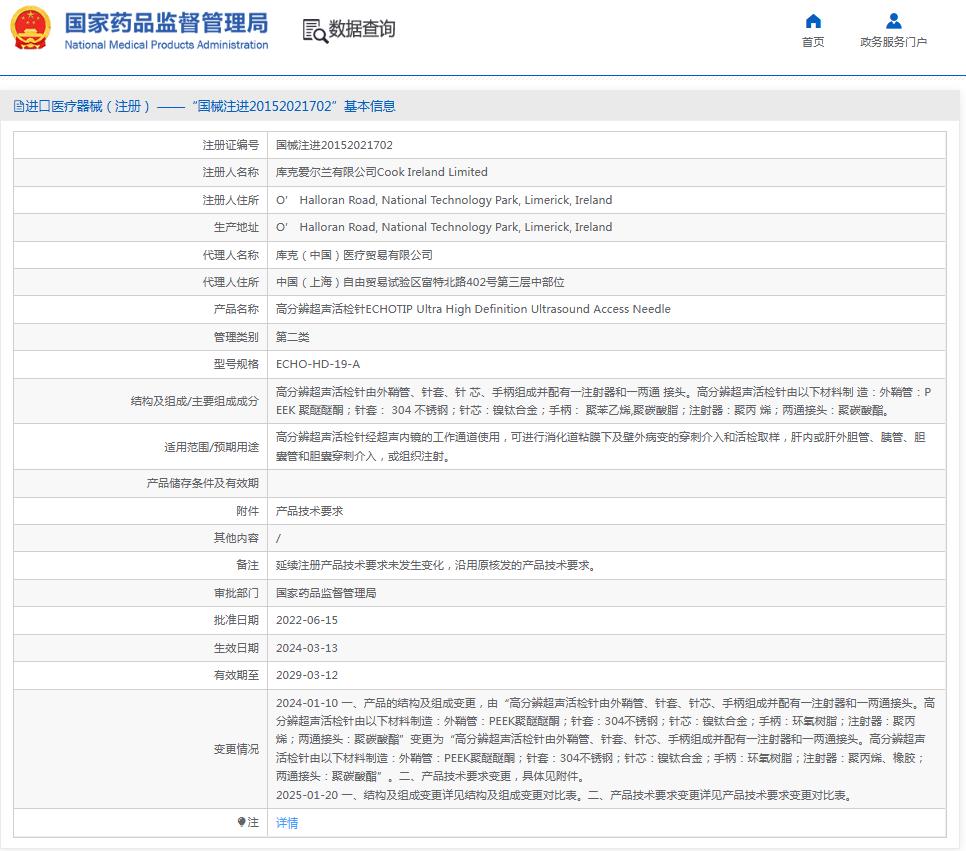This screenshot has width=966, height=851.
Task: Click the document icon before 进口医疗器械
Action: pyautogui.click(x=18, y=107)
